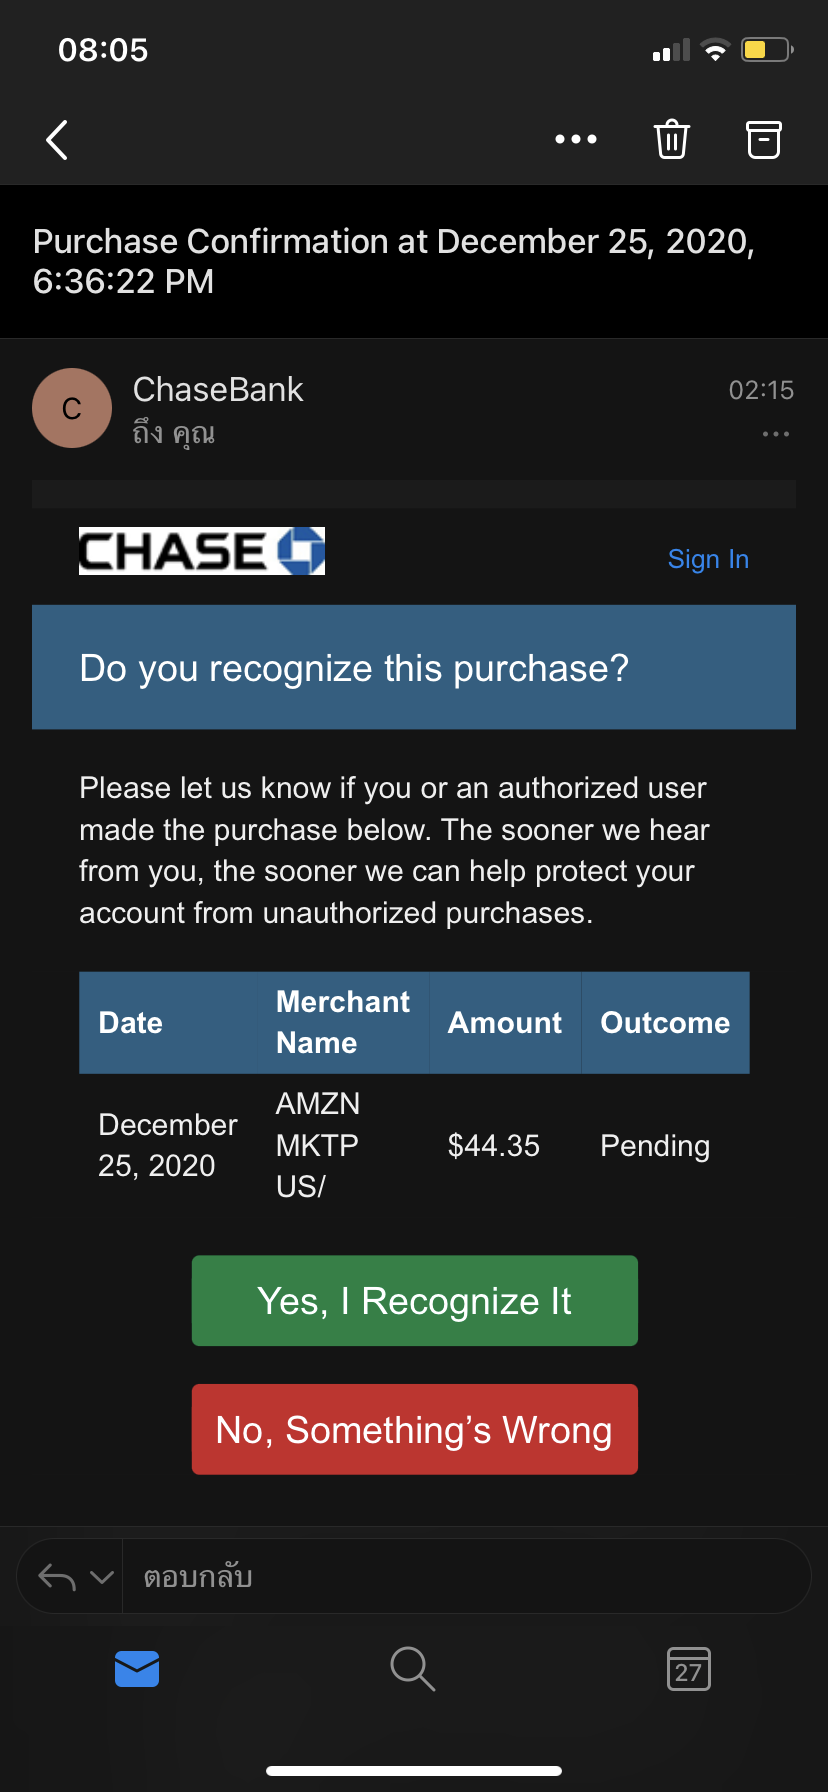Expand recipient details ถึง คุณ
828x1792 pixels.
coord(174,433)
